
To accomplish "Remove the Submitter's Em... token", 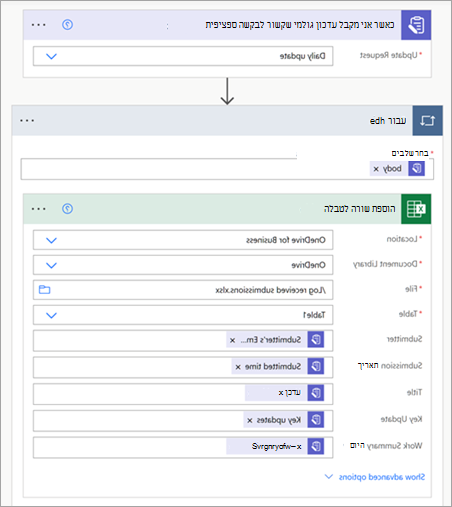I will (x=233, y=340).
